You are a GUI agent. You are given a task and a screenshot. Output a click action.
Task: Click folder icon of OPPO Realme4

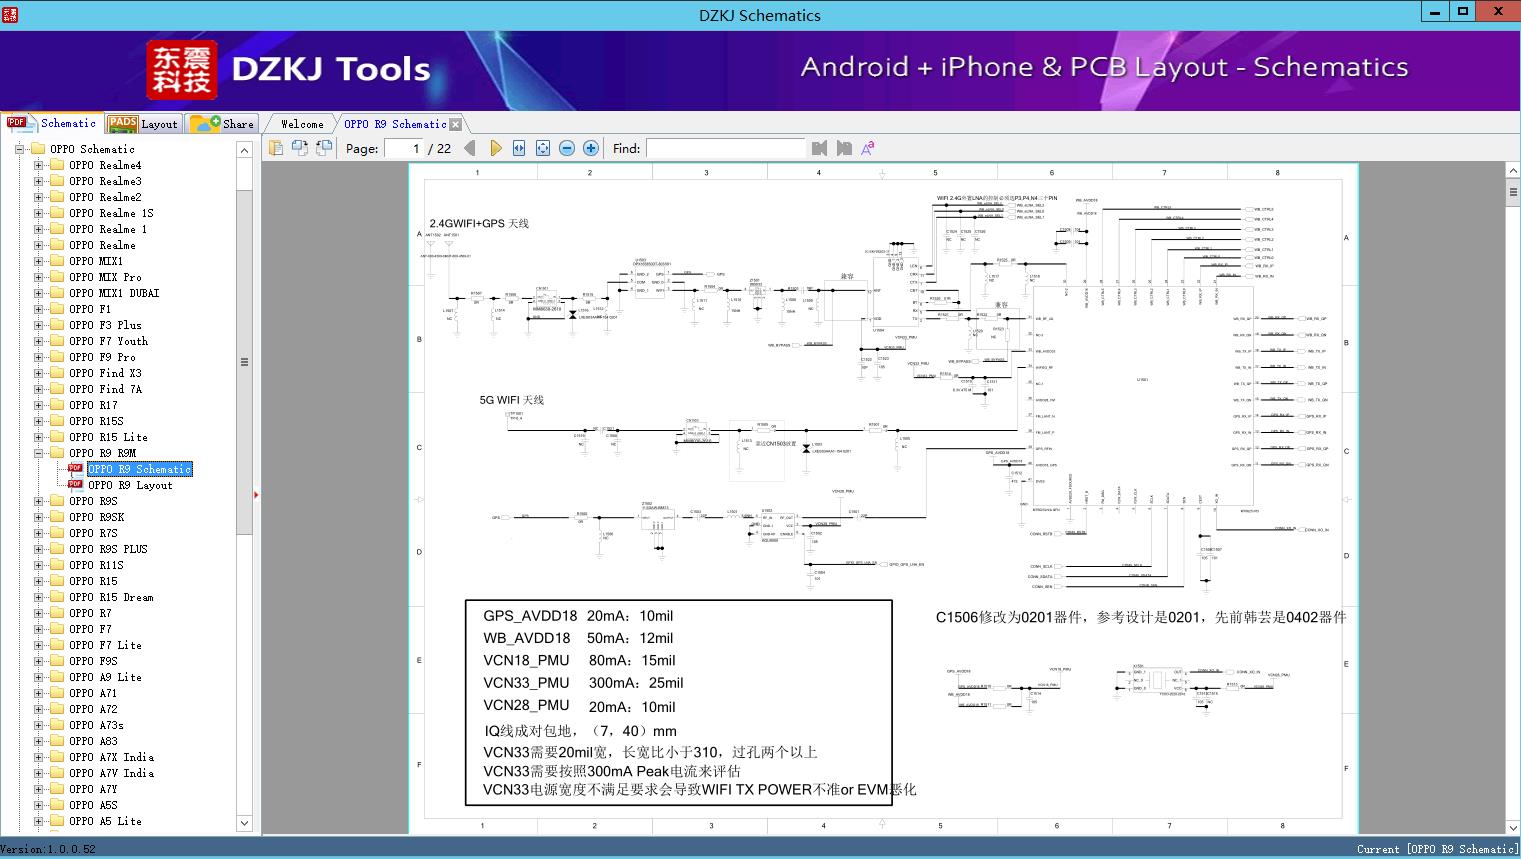click(x=57, y=165)
